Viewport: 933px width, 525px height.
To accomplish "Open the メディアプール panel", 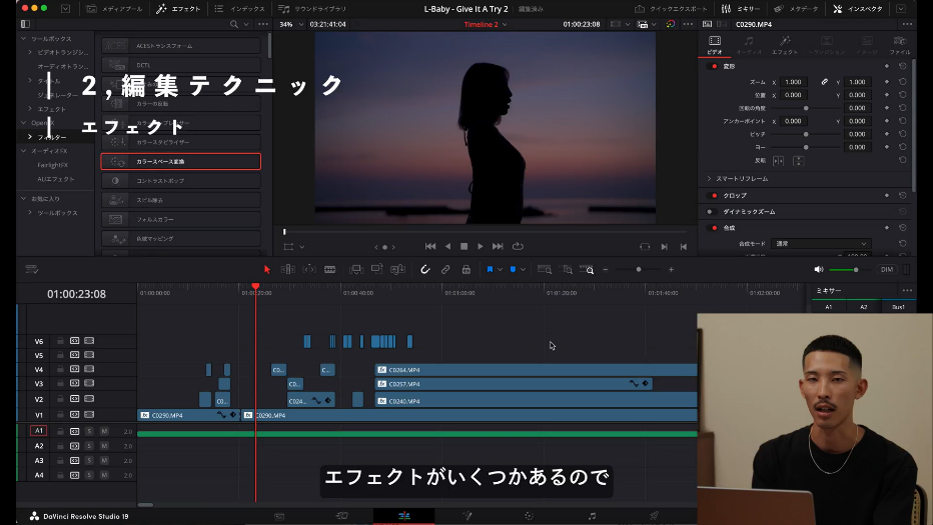I will click(112, 8).
